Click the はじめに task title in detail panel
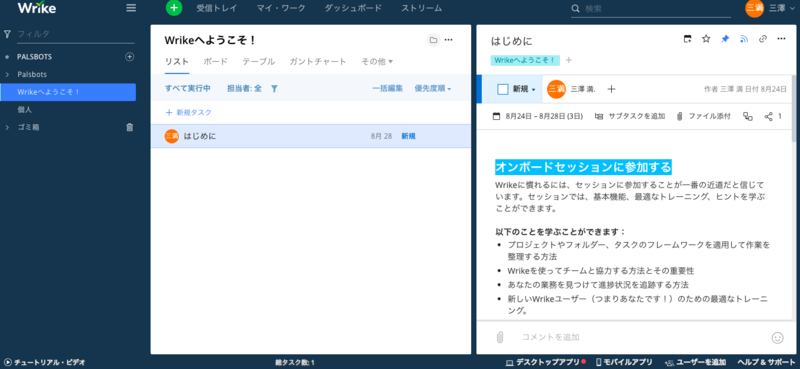Viewport: 800px width, 369px height. point(511,41)
